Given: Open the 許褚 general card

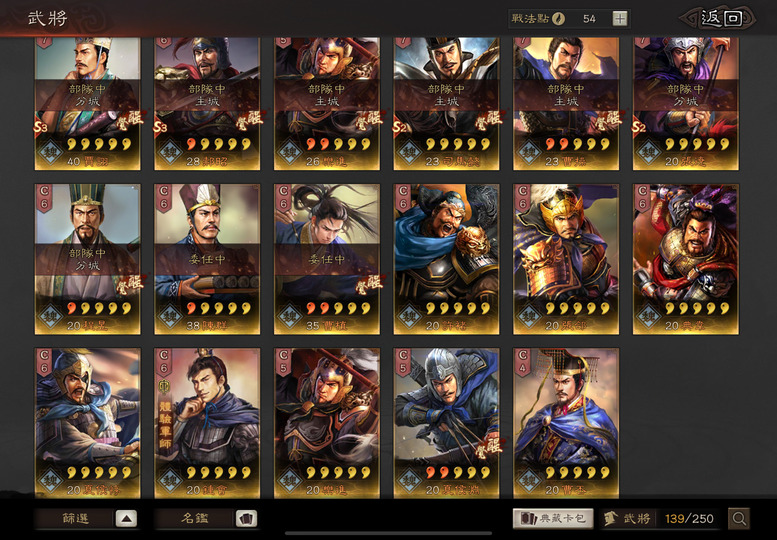Looking at the screenshot, I should click(x=446, y=259).
